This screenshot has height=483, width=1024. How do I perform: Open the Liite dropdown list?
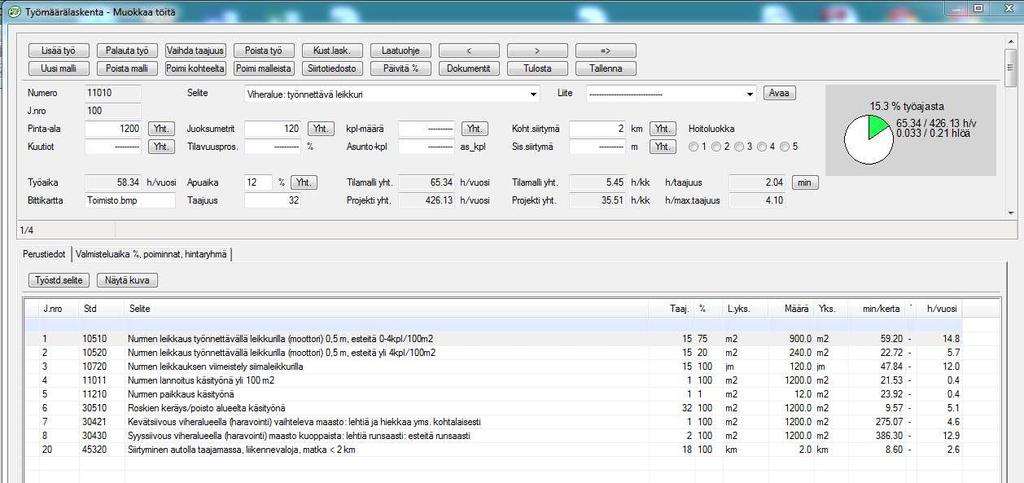coord(750,95)
